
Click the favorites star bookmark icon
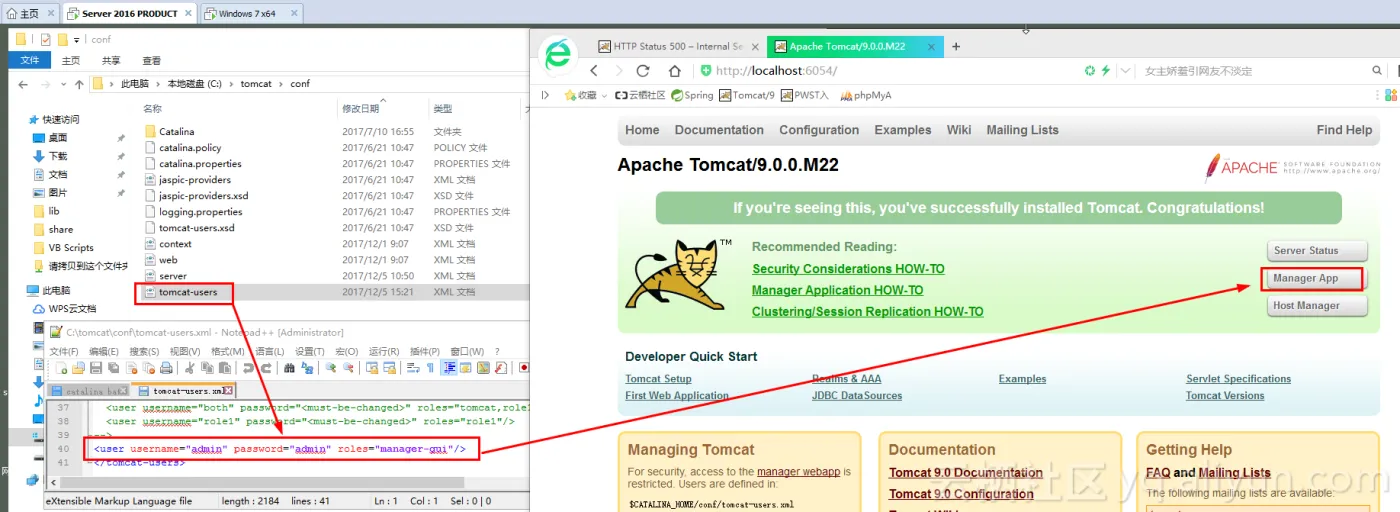coord(570,95)
